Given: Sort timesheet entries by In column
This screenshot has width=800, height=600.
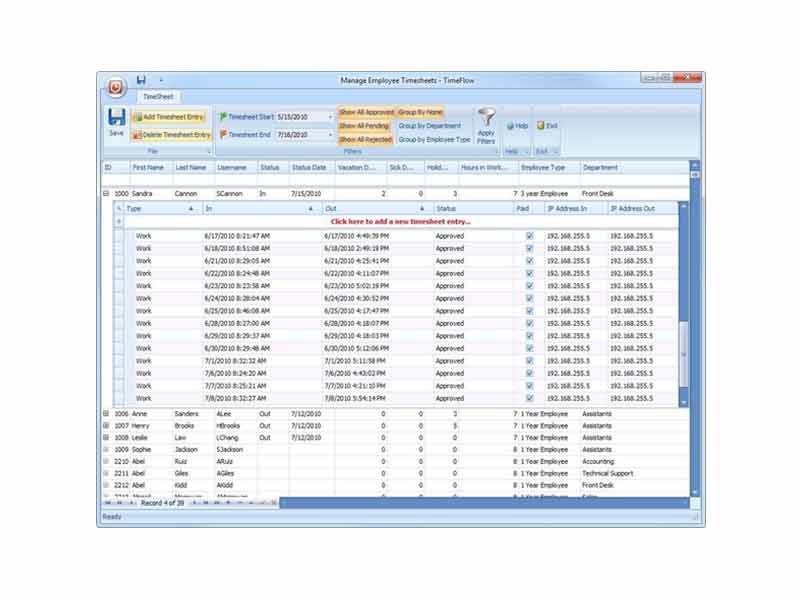Looking at the screenshot, I should coord(262,208).
